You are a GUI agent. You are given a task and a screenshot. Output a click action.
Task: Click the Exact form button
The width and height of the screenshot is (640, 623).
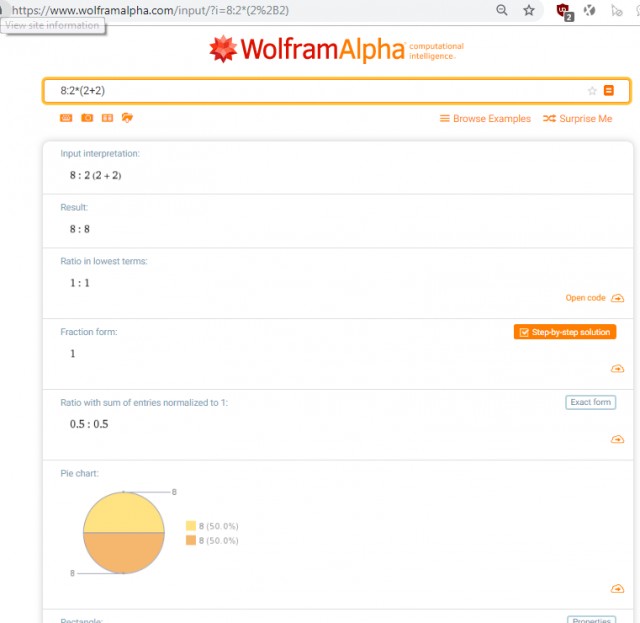tap(591, 402)
